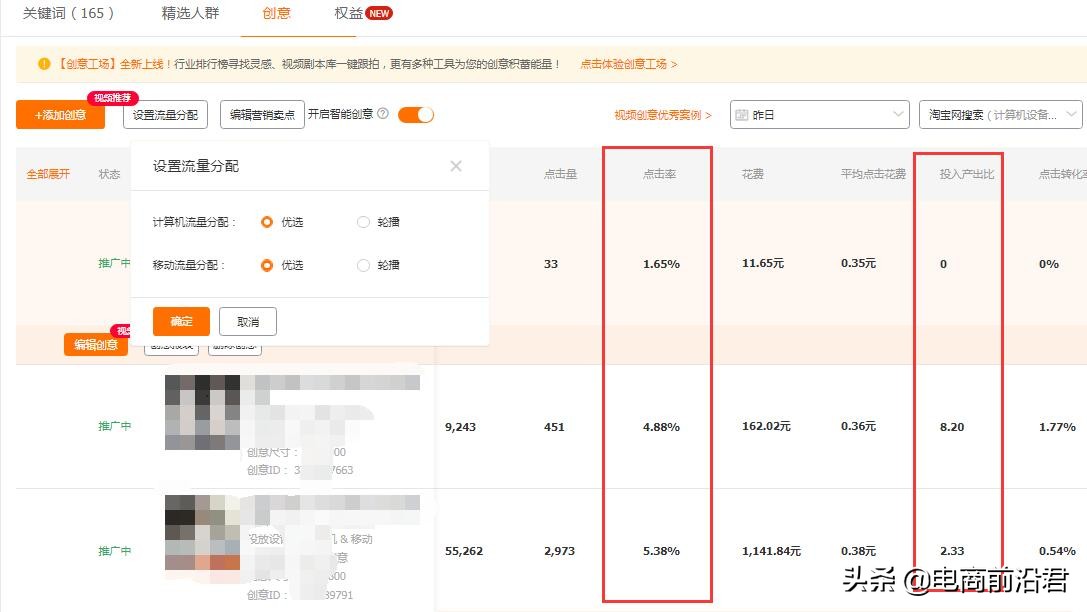Disable the 开启智能创意 smart creative switch
Screen dimensions: 1087x612
[x=416, y=114]
